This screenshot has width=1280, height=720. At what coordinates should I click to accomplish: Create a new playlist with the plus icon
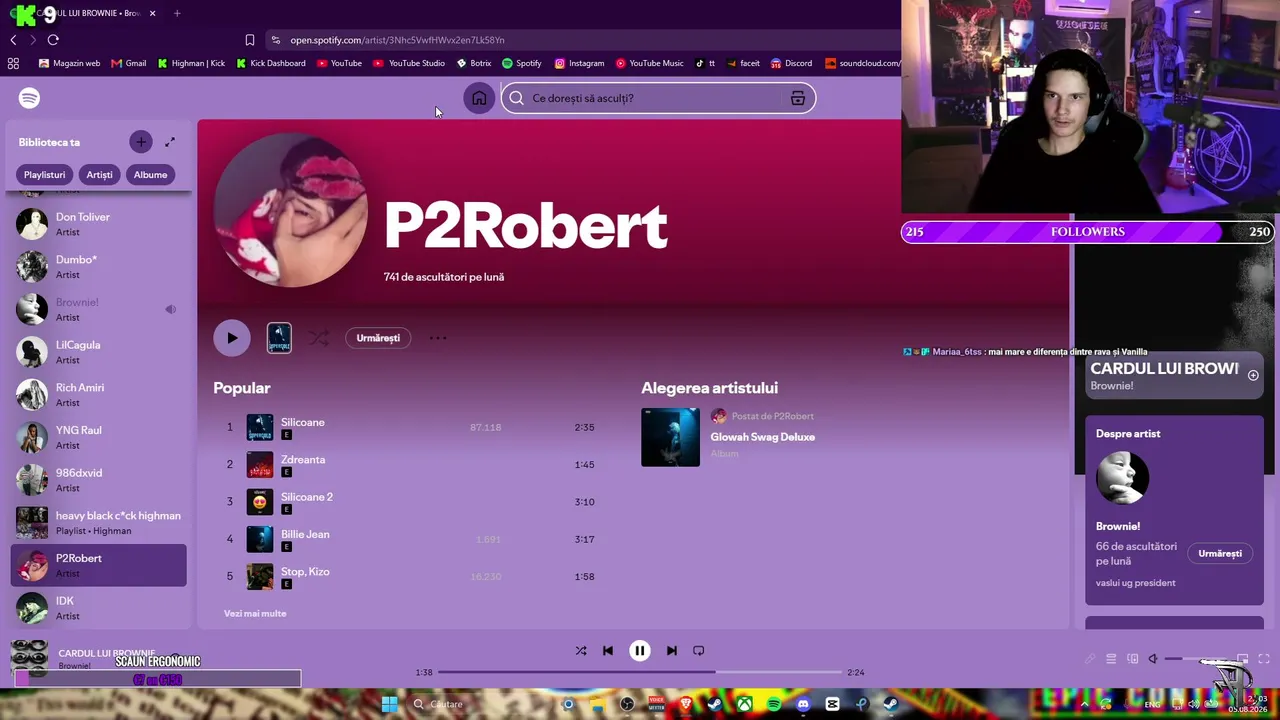(141, 142)
